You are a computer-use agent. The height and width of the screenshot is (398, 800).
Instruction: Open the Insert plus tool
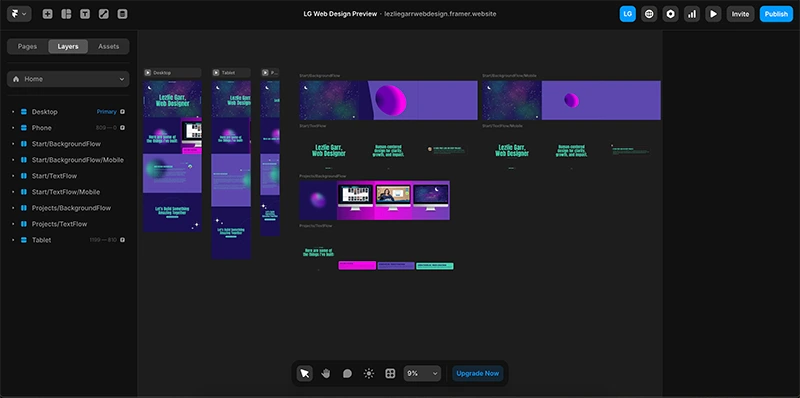tap(47, 14)
